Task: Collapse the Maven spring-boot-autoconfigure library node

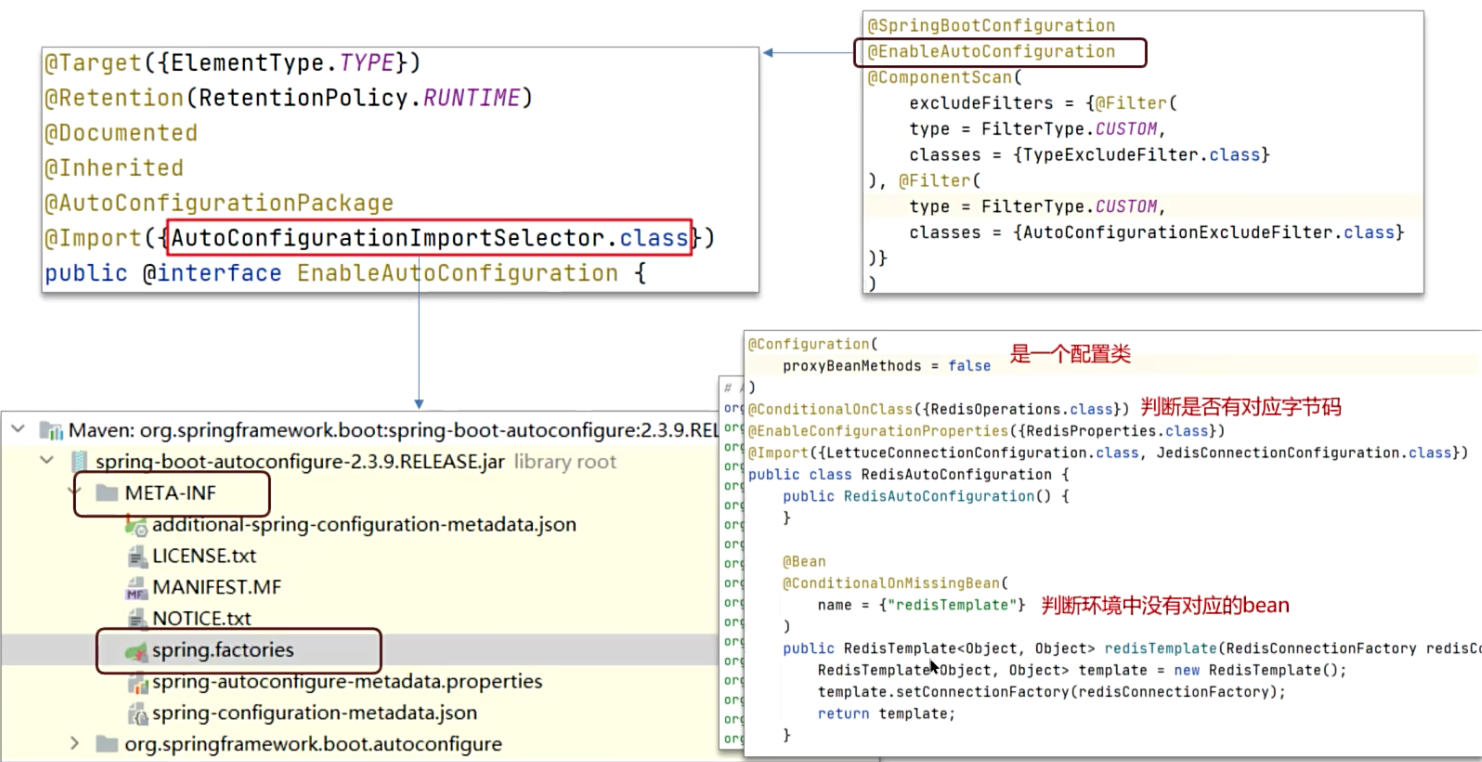Action: (x=18, y=430)
